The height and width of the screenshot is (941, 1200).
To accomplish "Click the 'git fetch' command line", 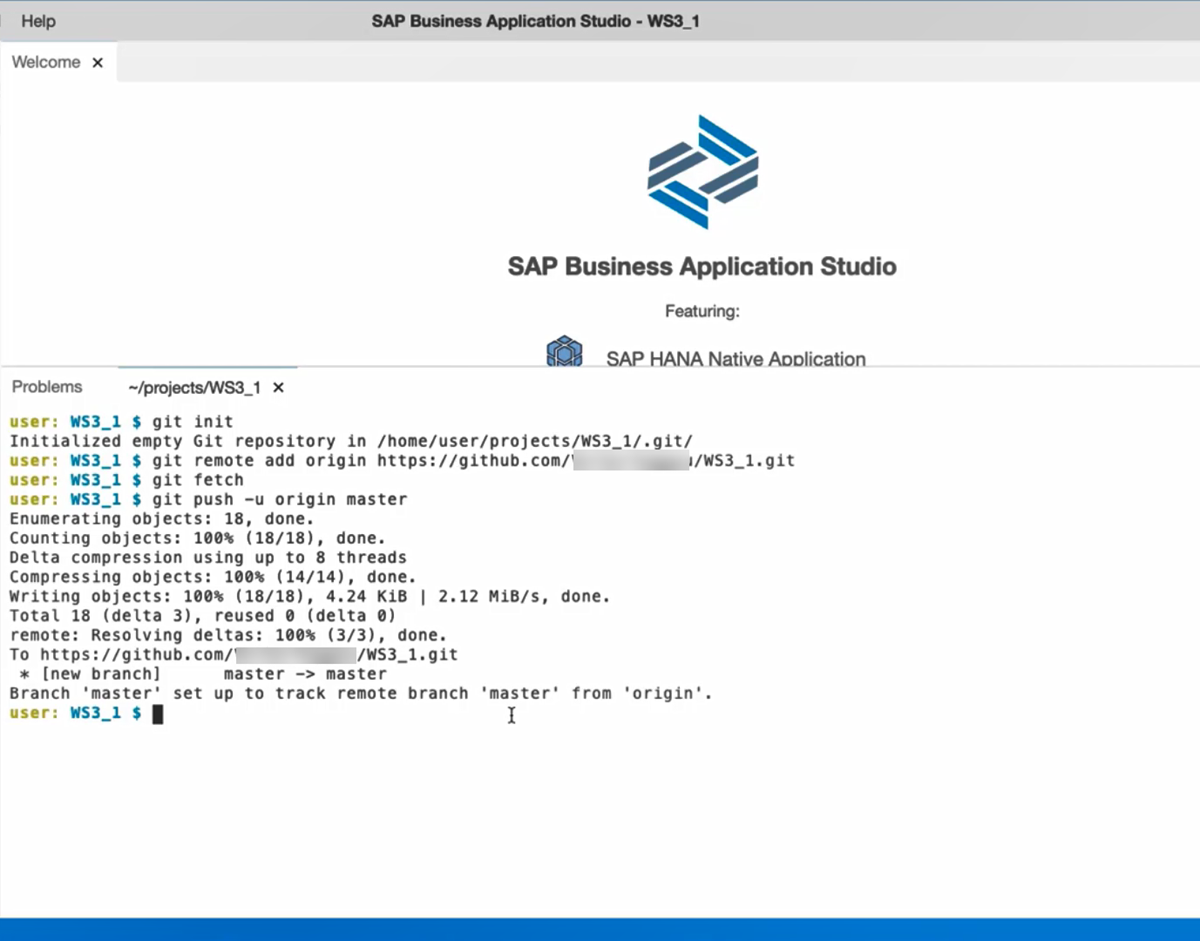I will pos(126,480).
